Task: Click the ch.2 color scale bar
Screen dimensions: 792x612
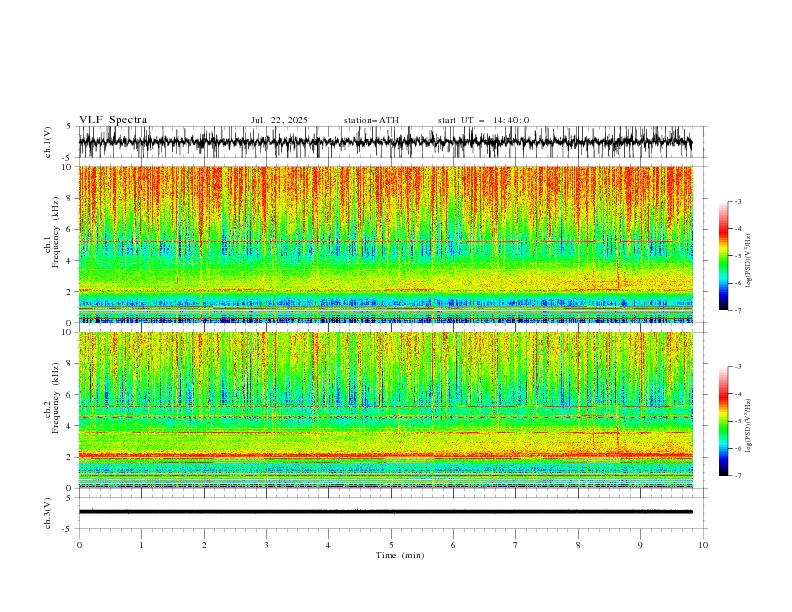Action: [723, 421]
